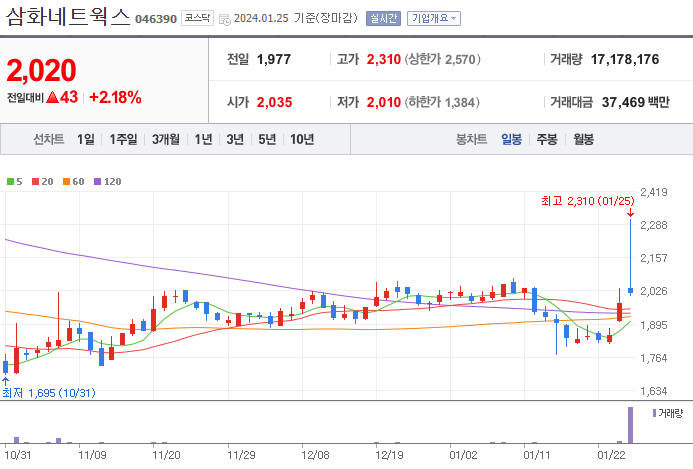Click the lower limit text 하한가 1,384
This screenshot has height=469, width=693.
click(x=442, y=102)
